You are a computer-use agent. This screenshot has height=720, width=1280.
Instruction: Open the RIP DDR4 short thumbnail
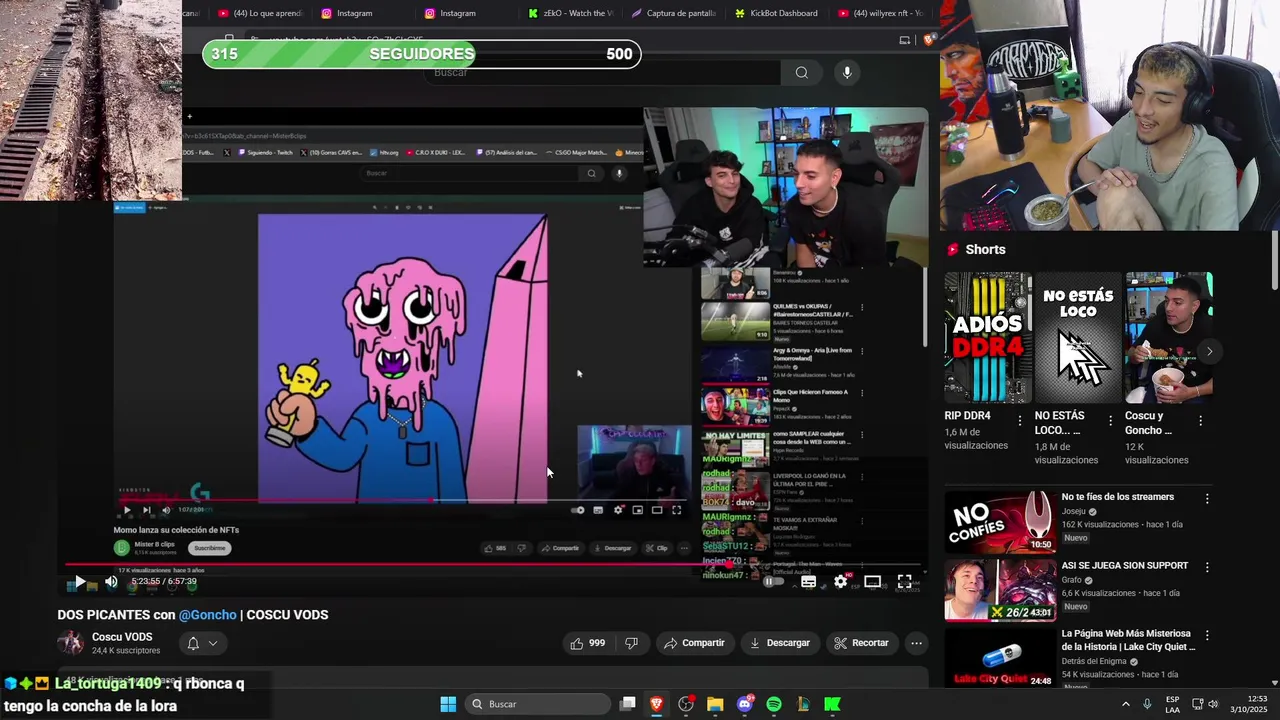(988, 337)
